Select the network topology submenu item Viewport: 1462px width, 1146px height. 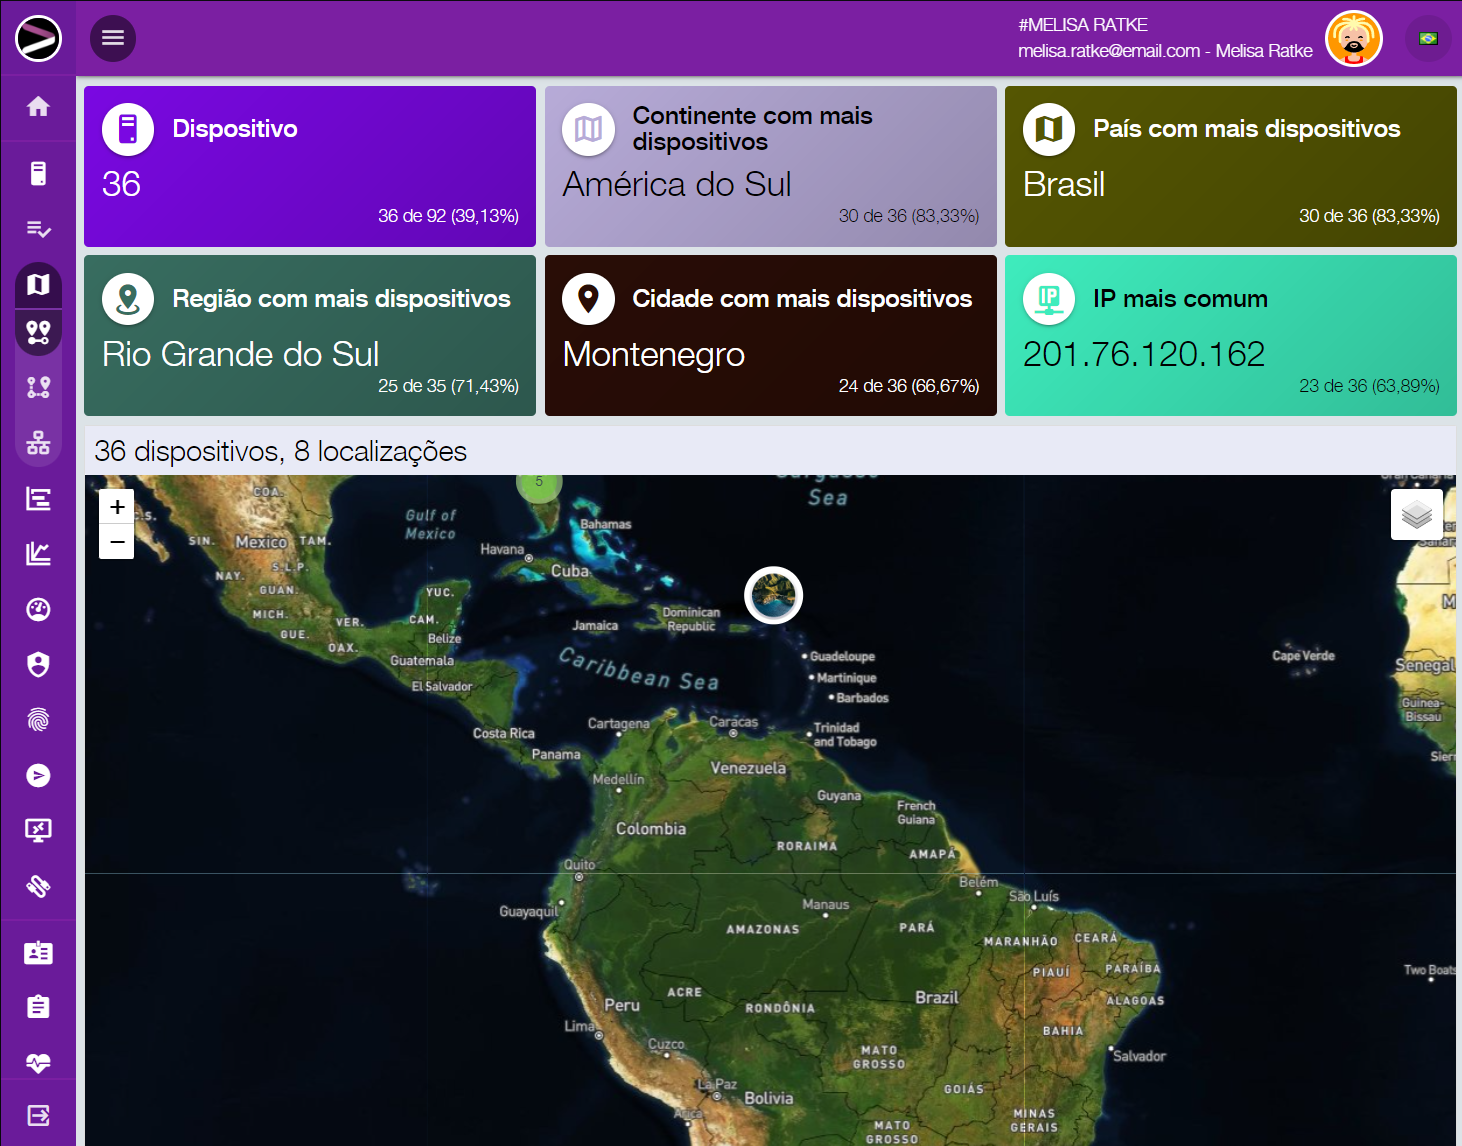pos(38,442)
